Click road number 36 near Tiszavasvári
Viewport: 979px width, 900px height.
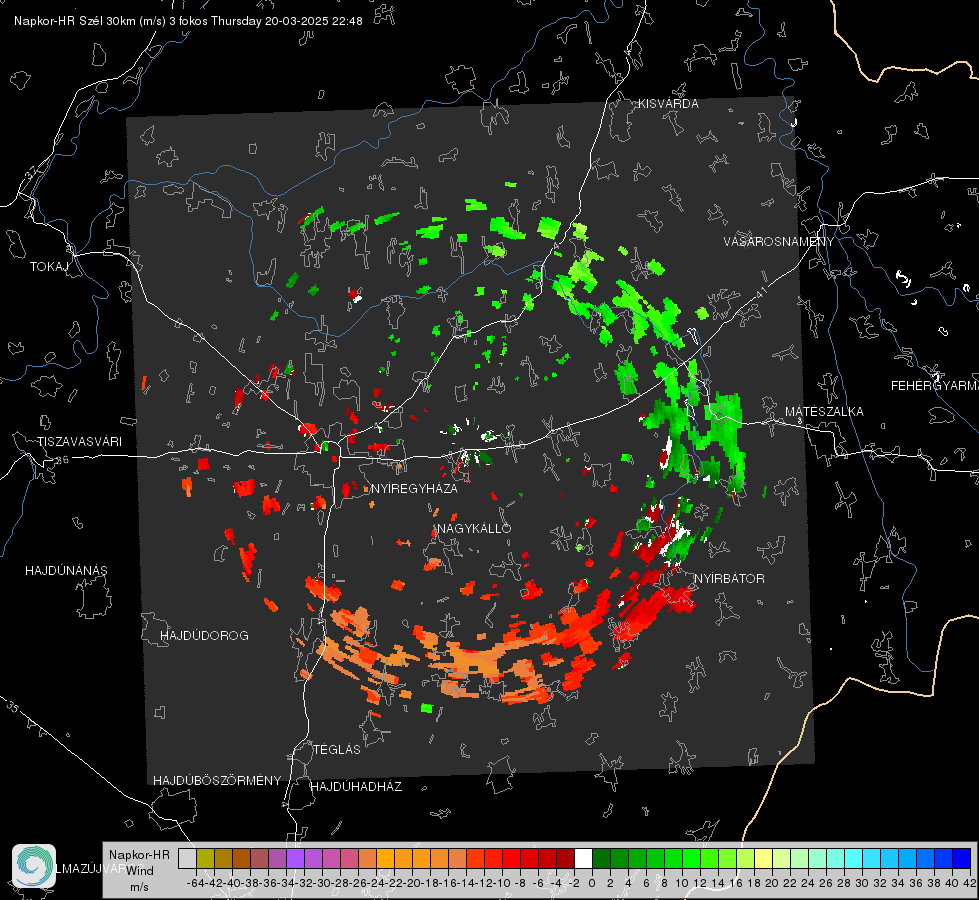coord(62,460)
